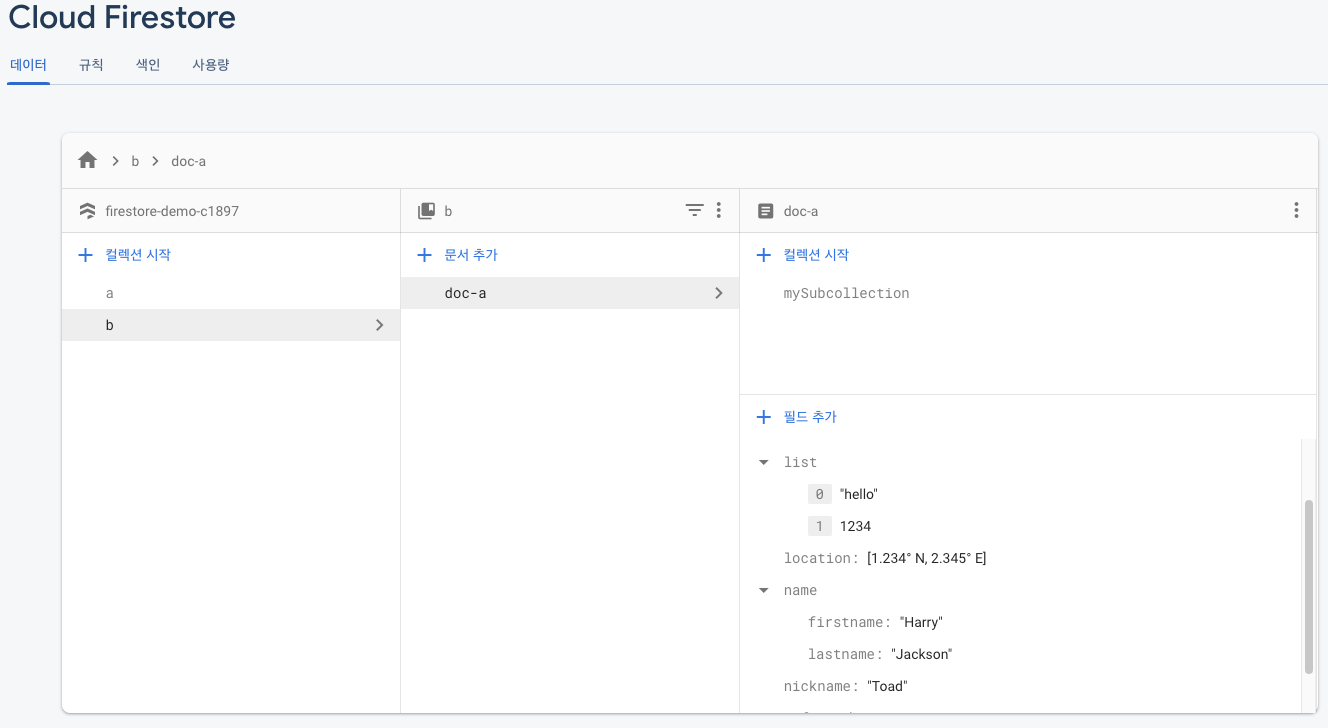1328x728 pixels.
Task: Click 컬렉션 시작 in the doc-a panel
Action: [x=816, y=255]
